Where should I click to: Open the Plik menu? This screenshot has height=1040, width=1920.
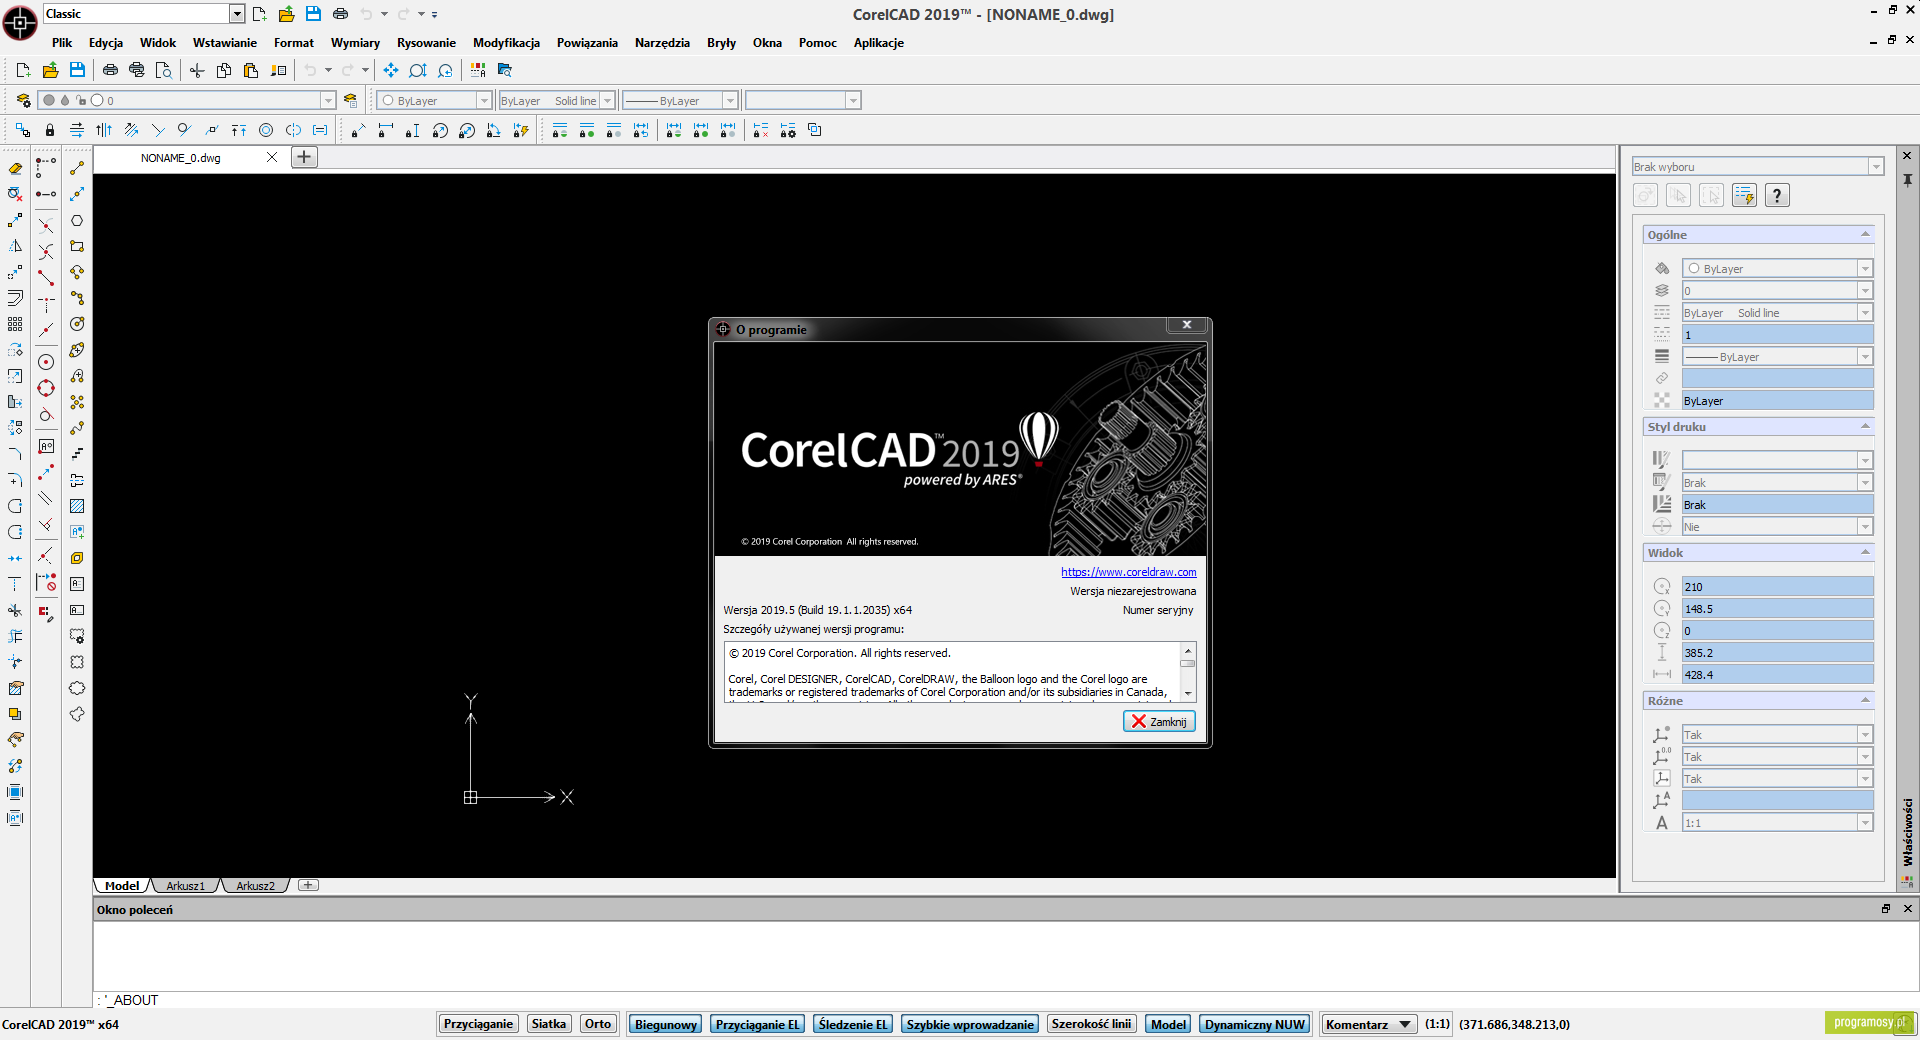(62, 42)
